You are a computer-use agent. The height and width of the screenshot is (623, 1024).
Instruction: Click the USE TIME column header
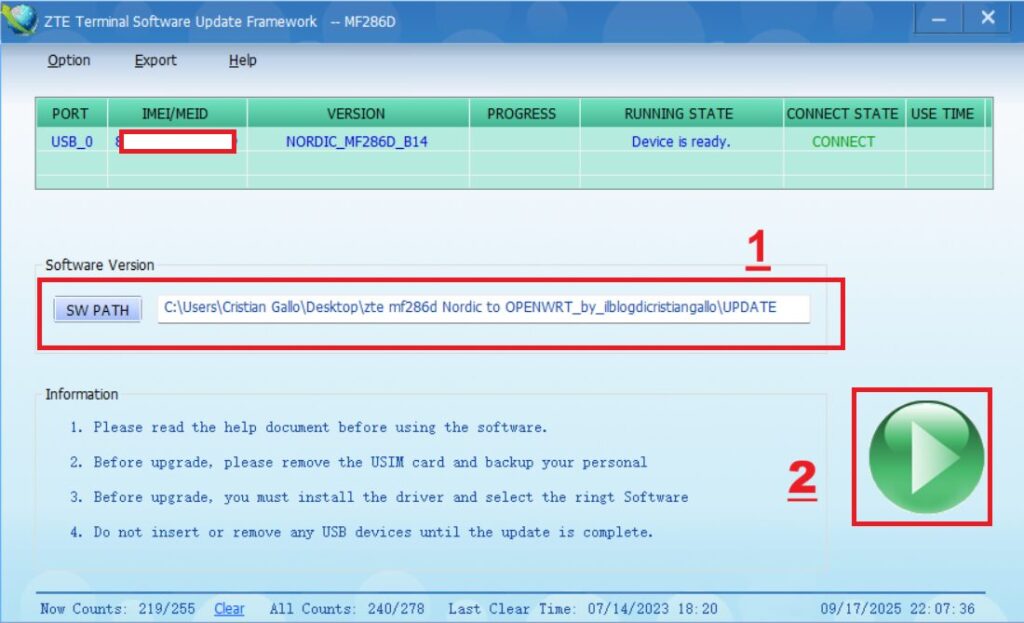942,114
